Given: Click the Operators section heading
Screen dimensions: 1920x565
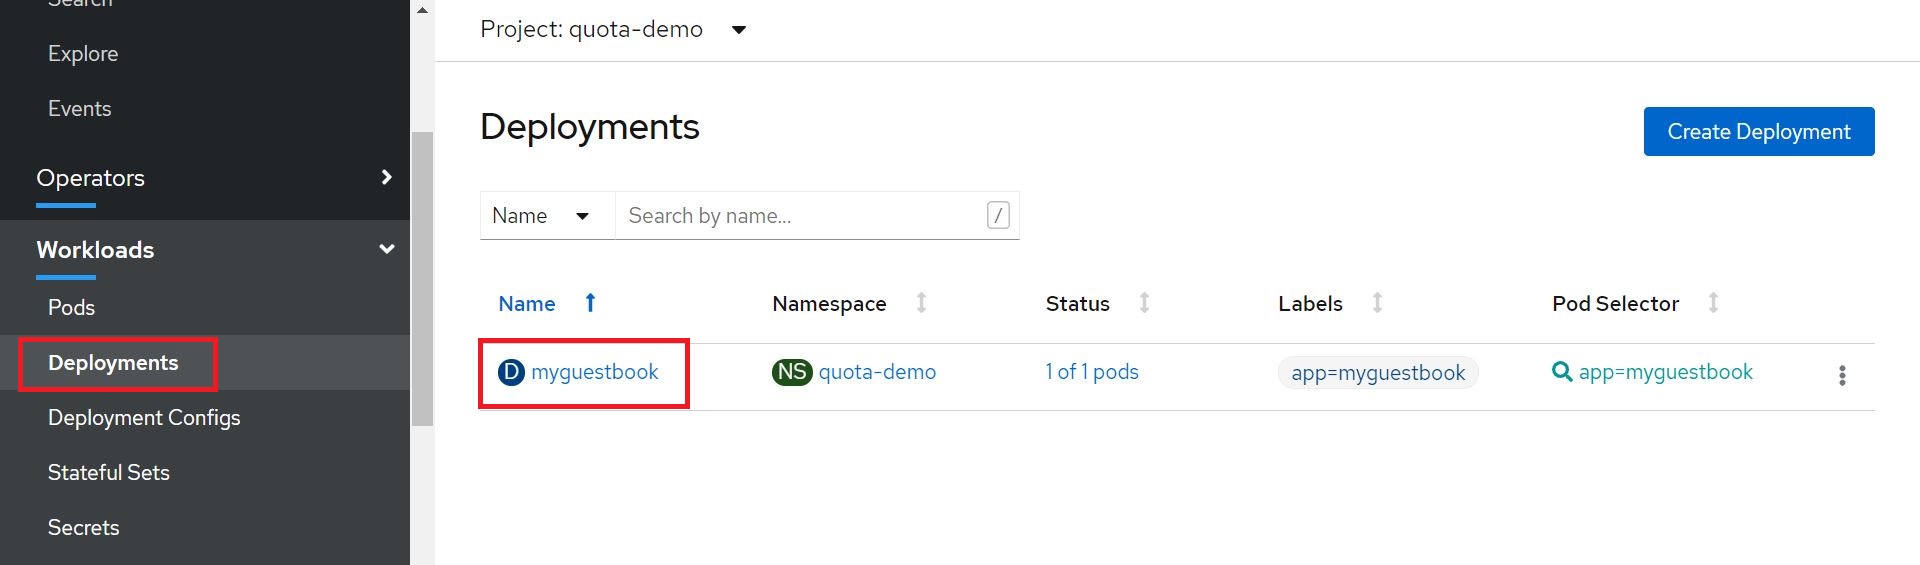Looking at the screenshot, I should tap(90, 178).
